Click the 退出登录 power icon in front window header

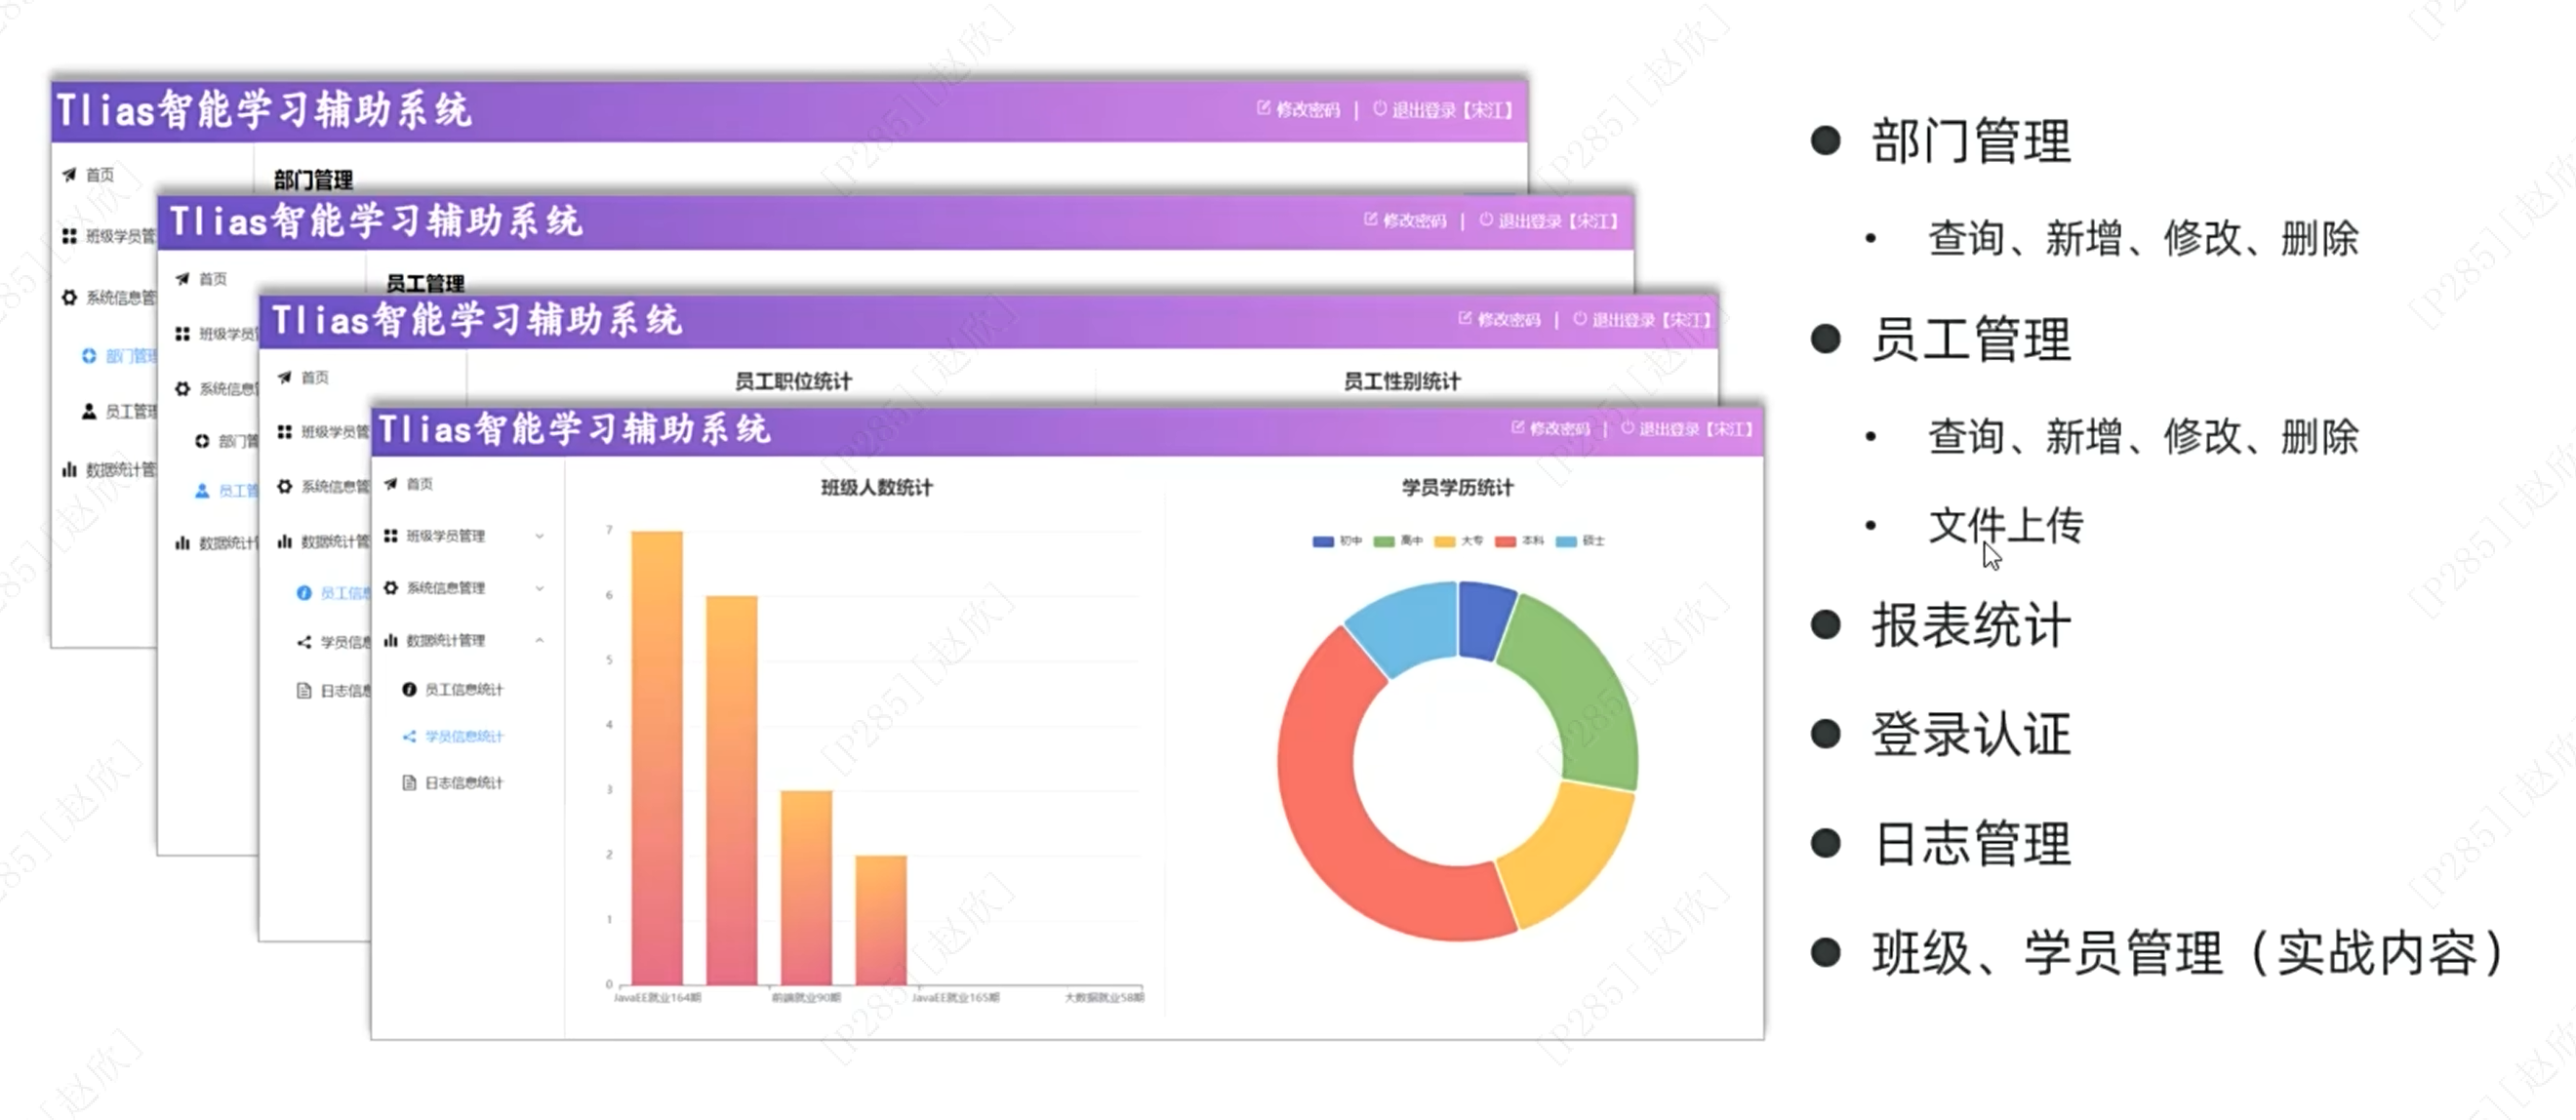(x=1627, y=429)
